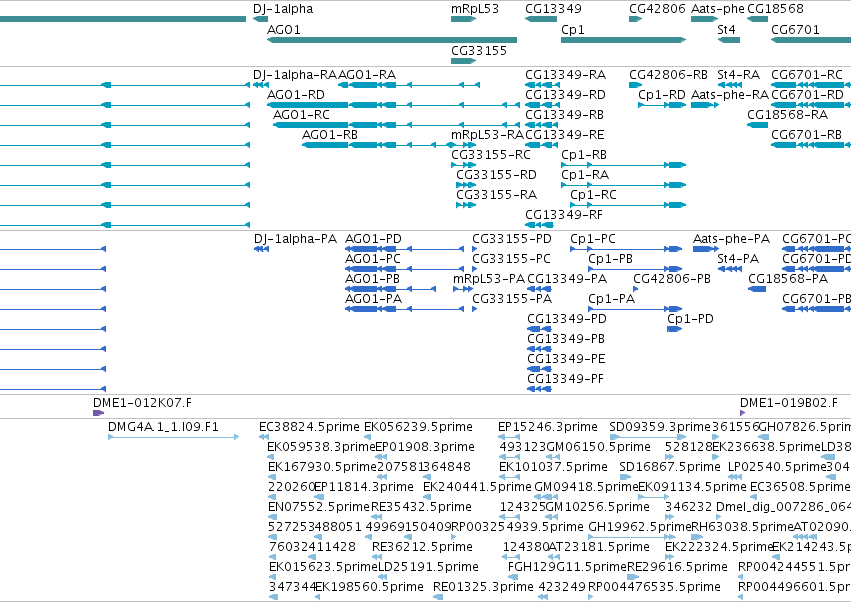The height and width of the screenshot is (602, 851).
Task: Open CDS feature DJ-1alpha-PA
Action: (262, 249)
